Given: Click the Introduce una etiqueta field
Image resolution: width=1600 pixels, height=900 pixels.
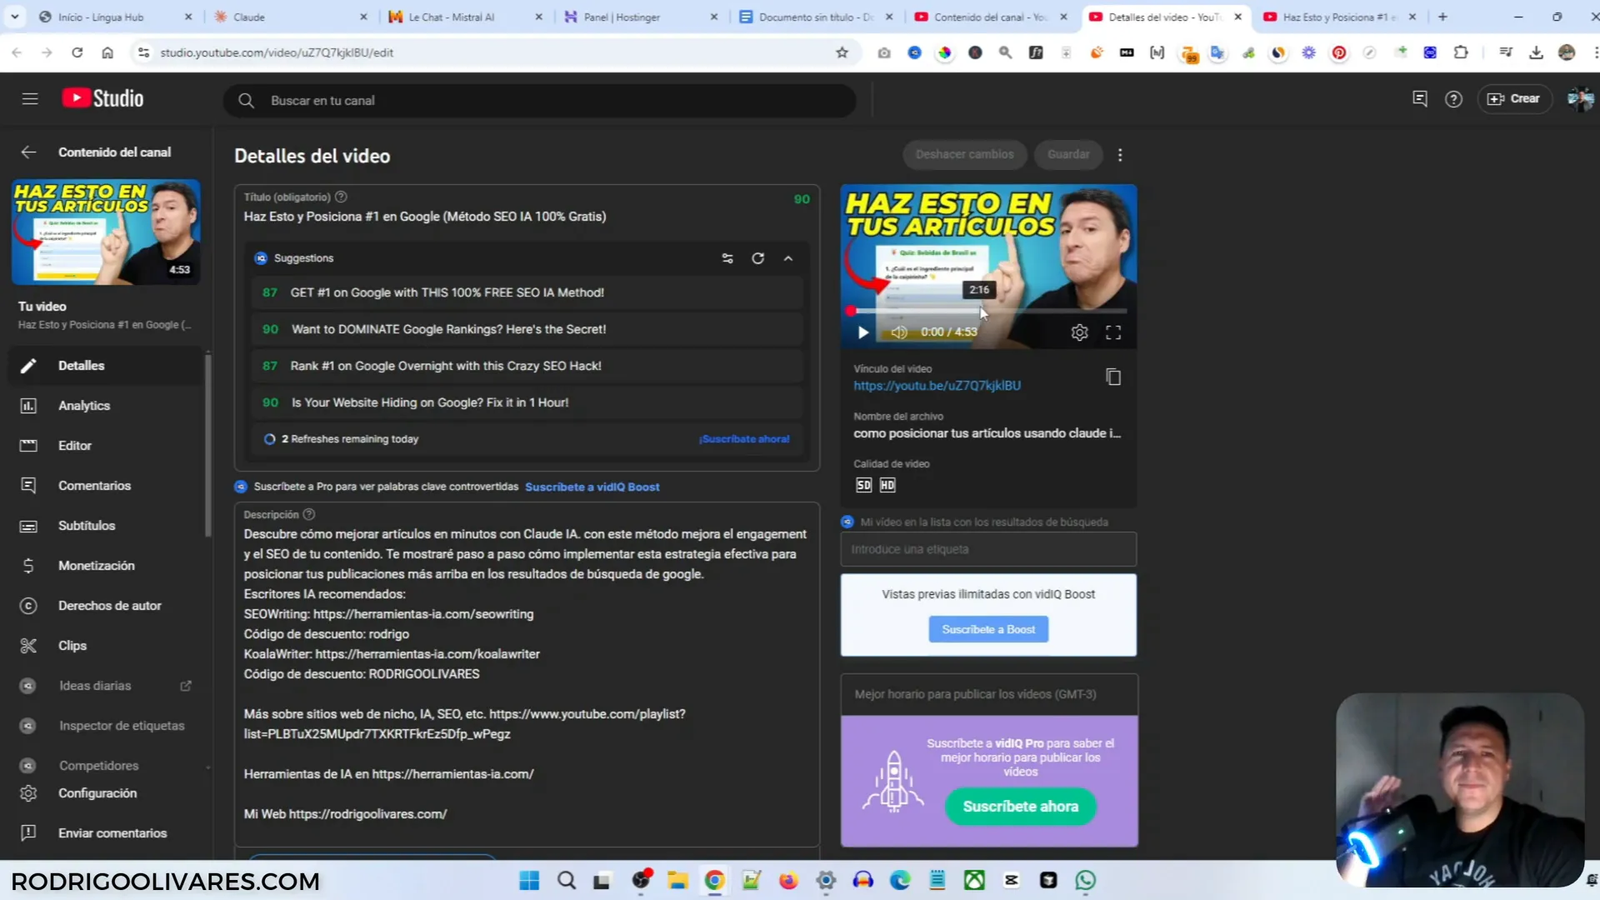Looking at the screenshot, I should [x=988, y=549].
